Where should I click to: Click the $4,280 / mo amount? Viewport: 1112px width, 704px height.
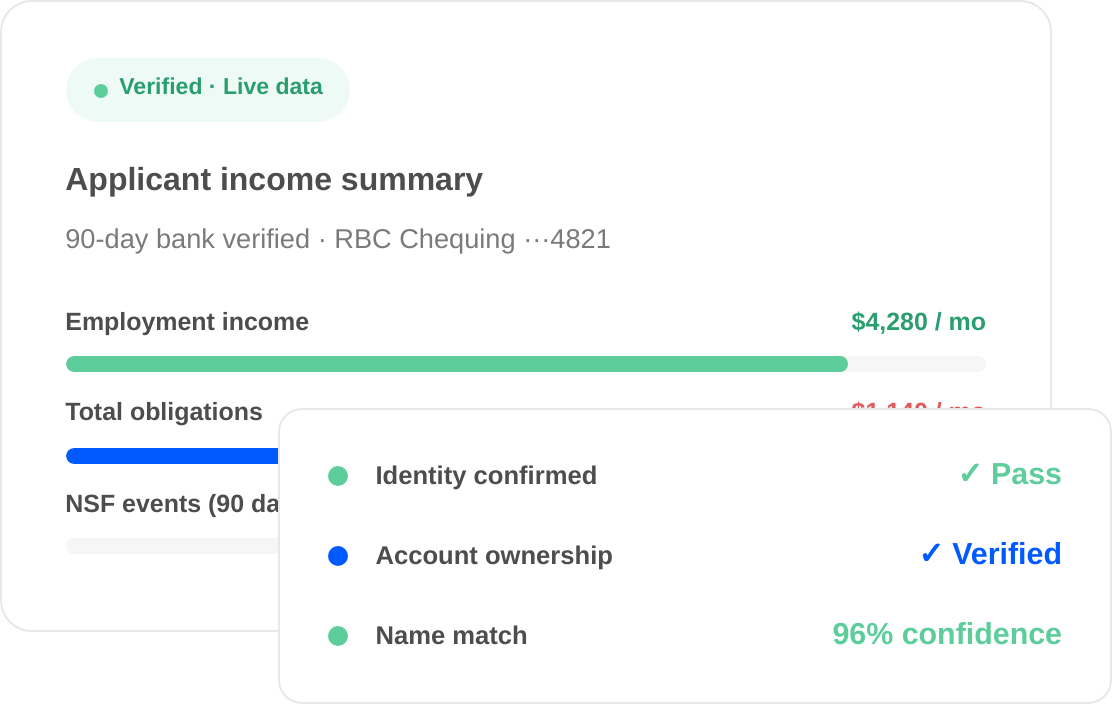[918, 322]
